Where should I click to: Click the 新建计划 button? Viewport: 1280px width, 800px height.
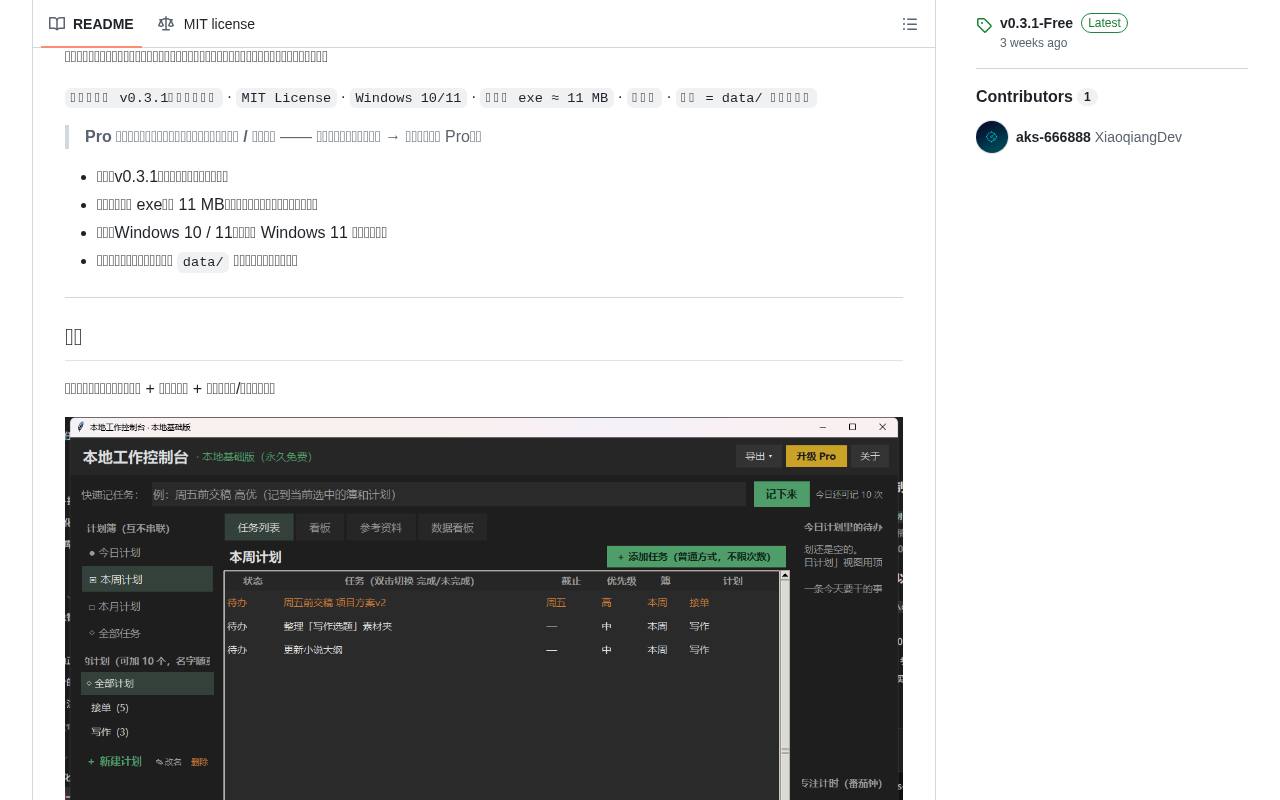[115, 761]
